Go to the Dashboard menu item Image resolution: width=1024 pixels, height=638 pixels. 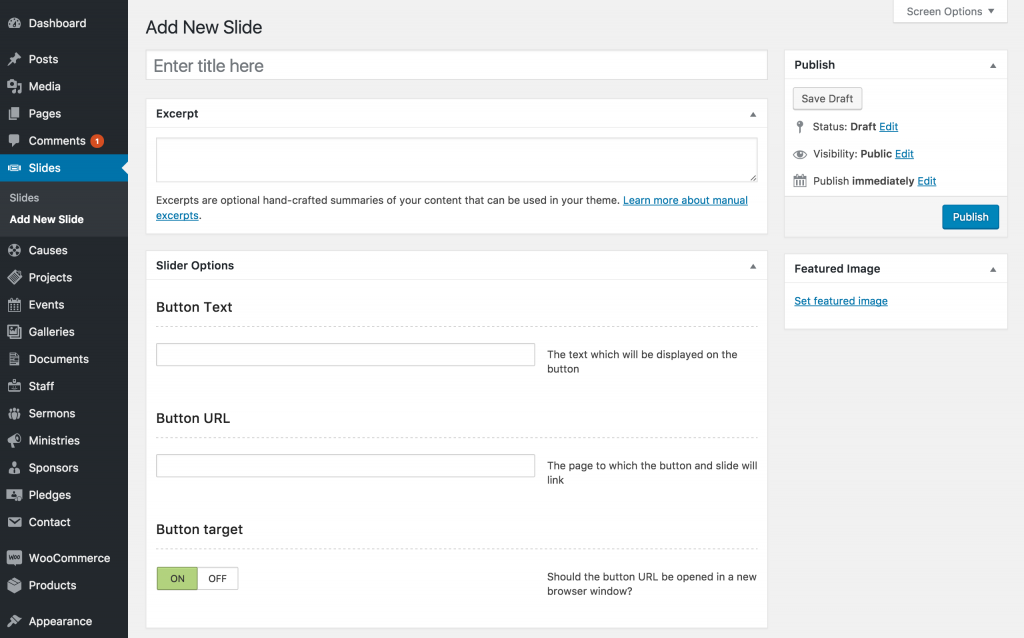57,22
